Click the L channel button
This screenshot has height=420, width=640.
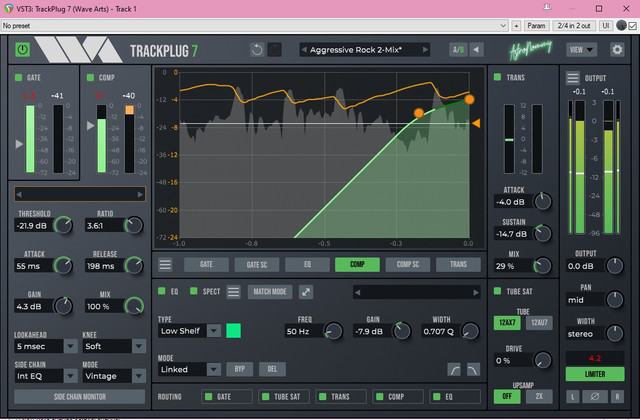click(573, 396)
